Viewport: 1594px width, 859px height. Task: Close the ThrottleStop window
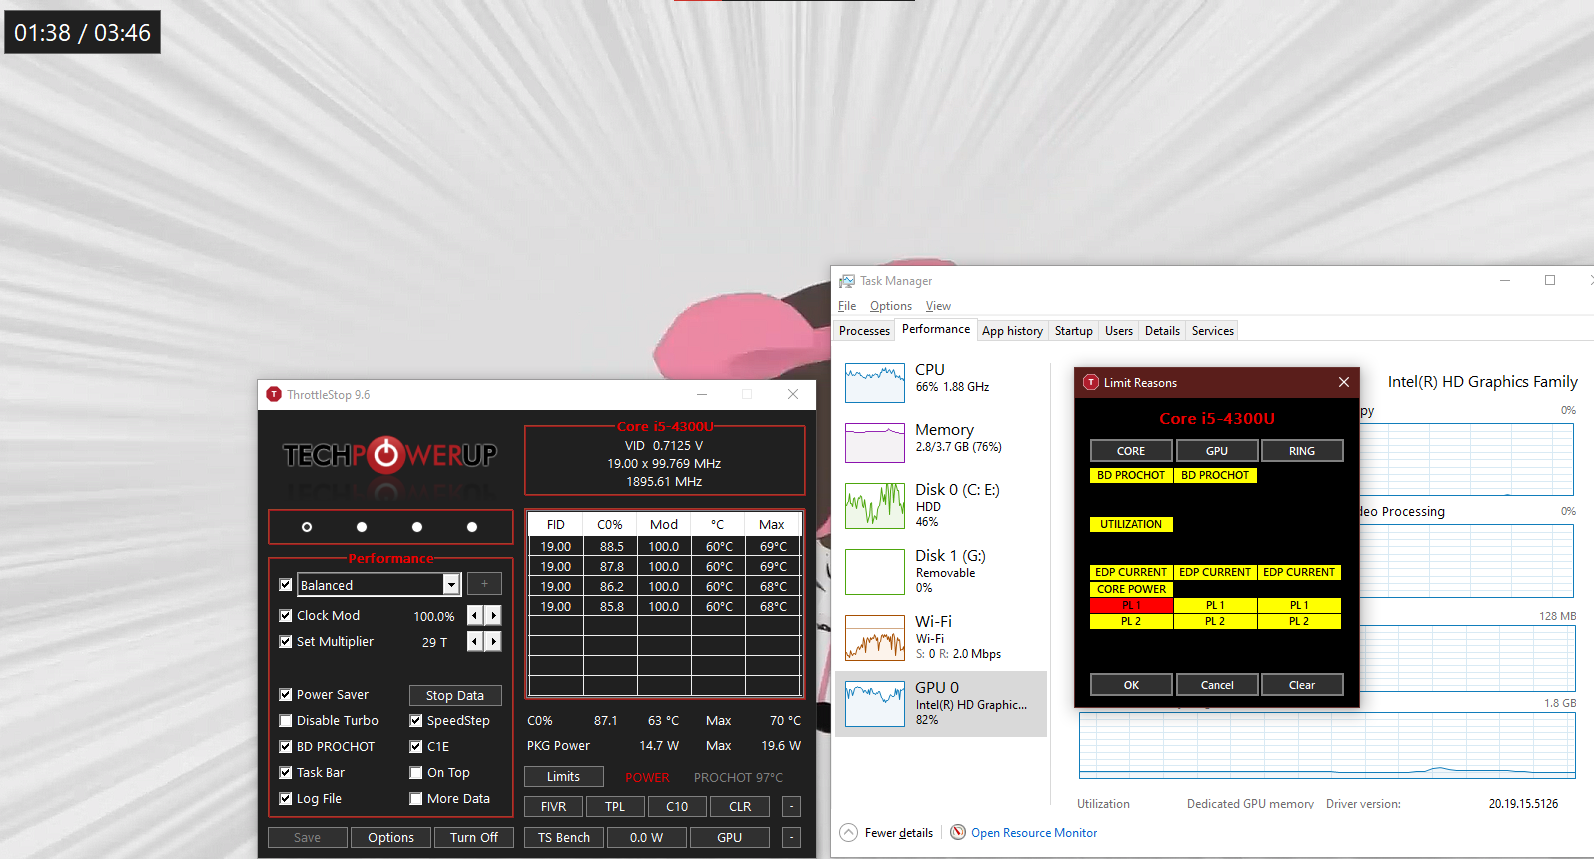(793, 394)
